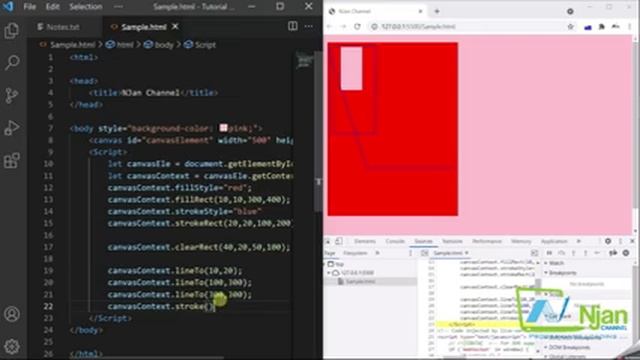Switch to the Console tab in DevTools
The width and height of the screenshot is (640, 360).
coord(395,241)
